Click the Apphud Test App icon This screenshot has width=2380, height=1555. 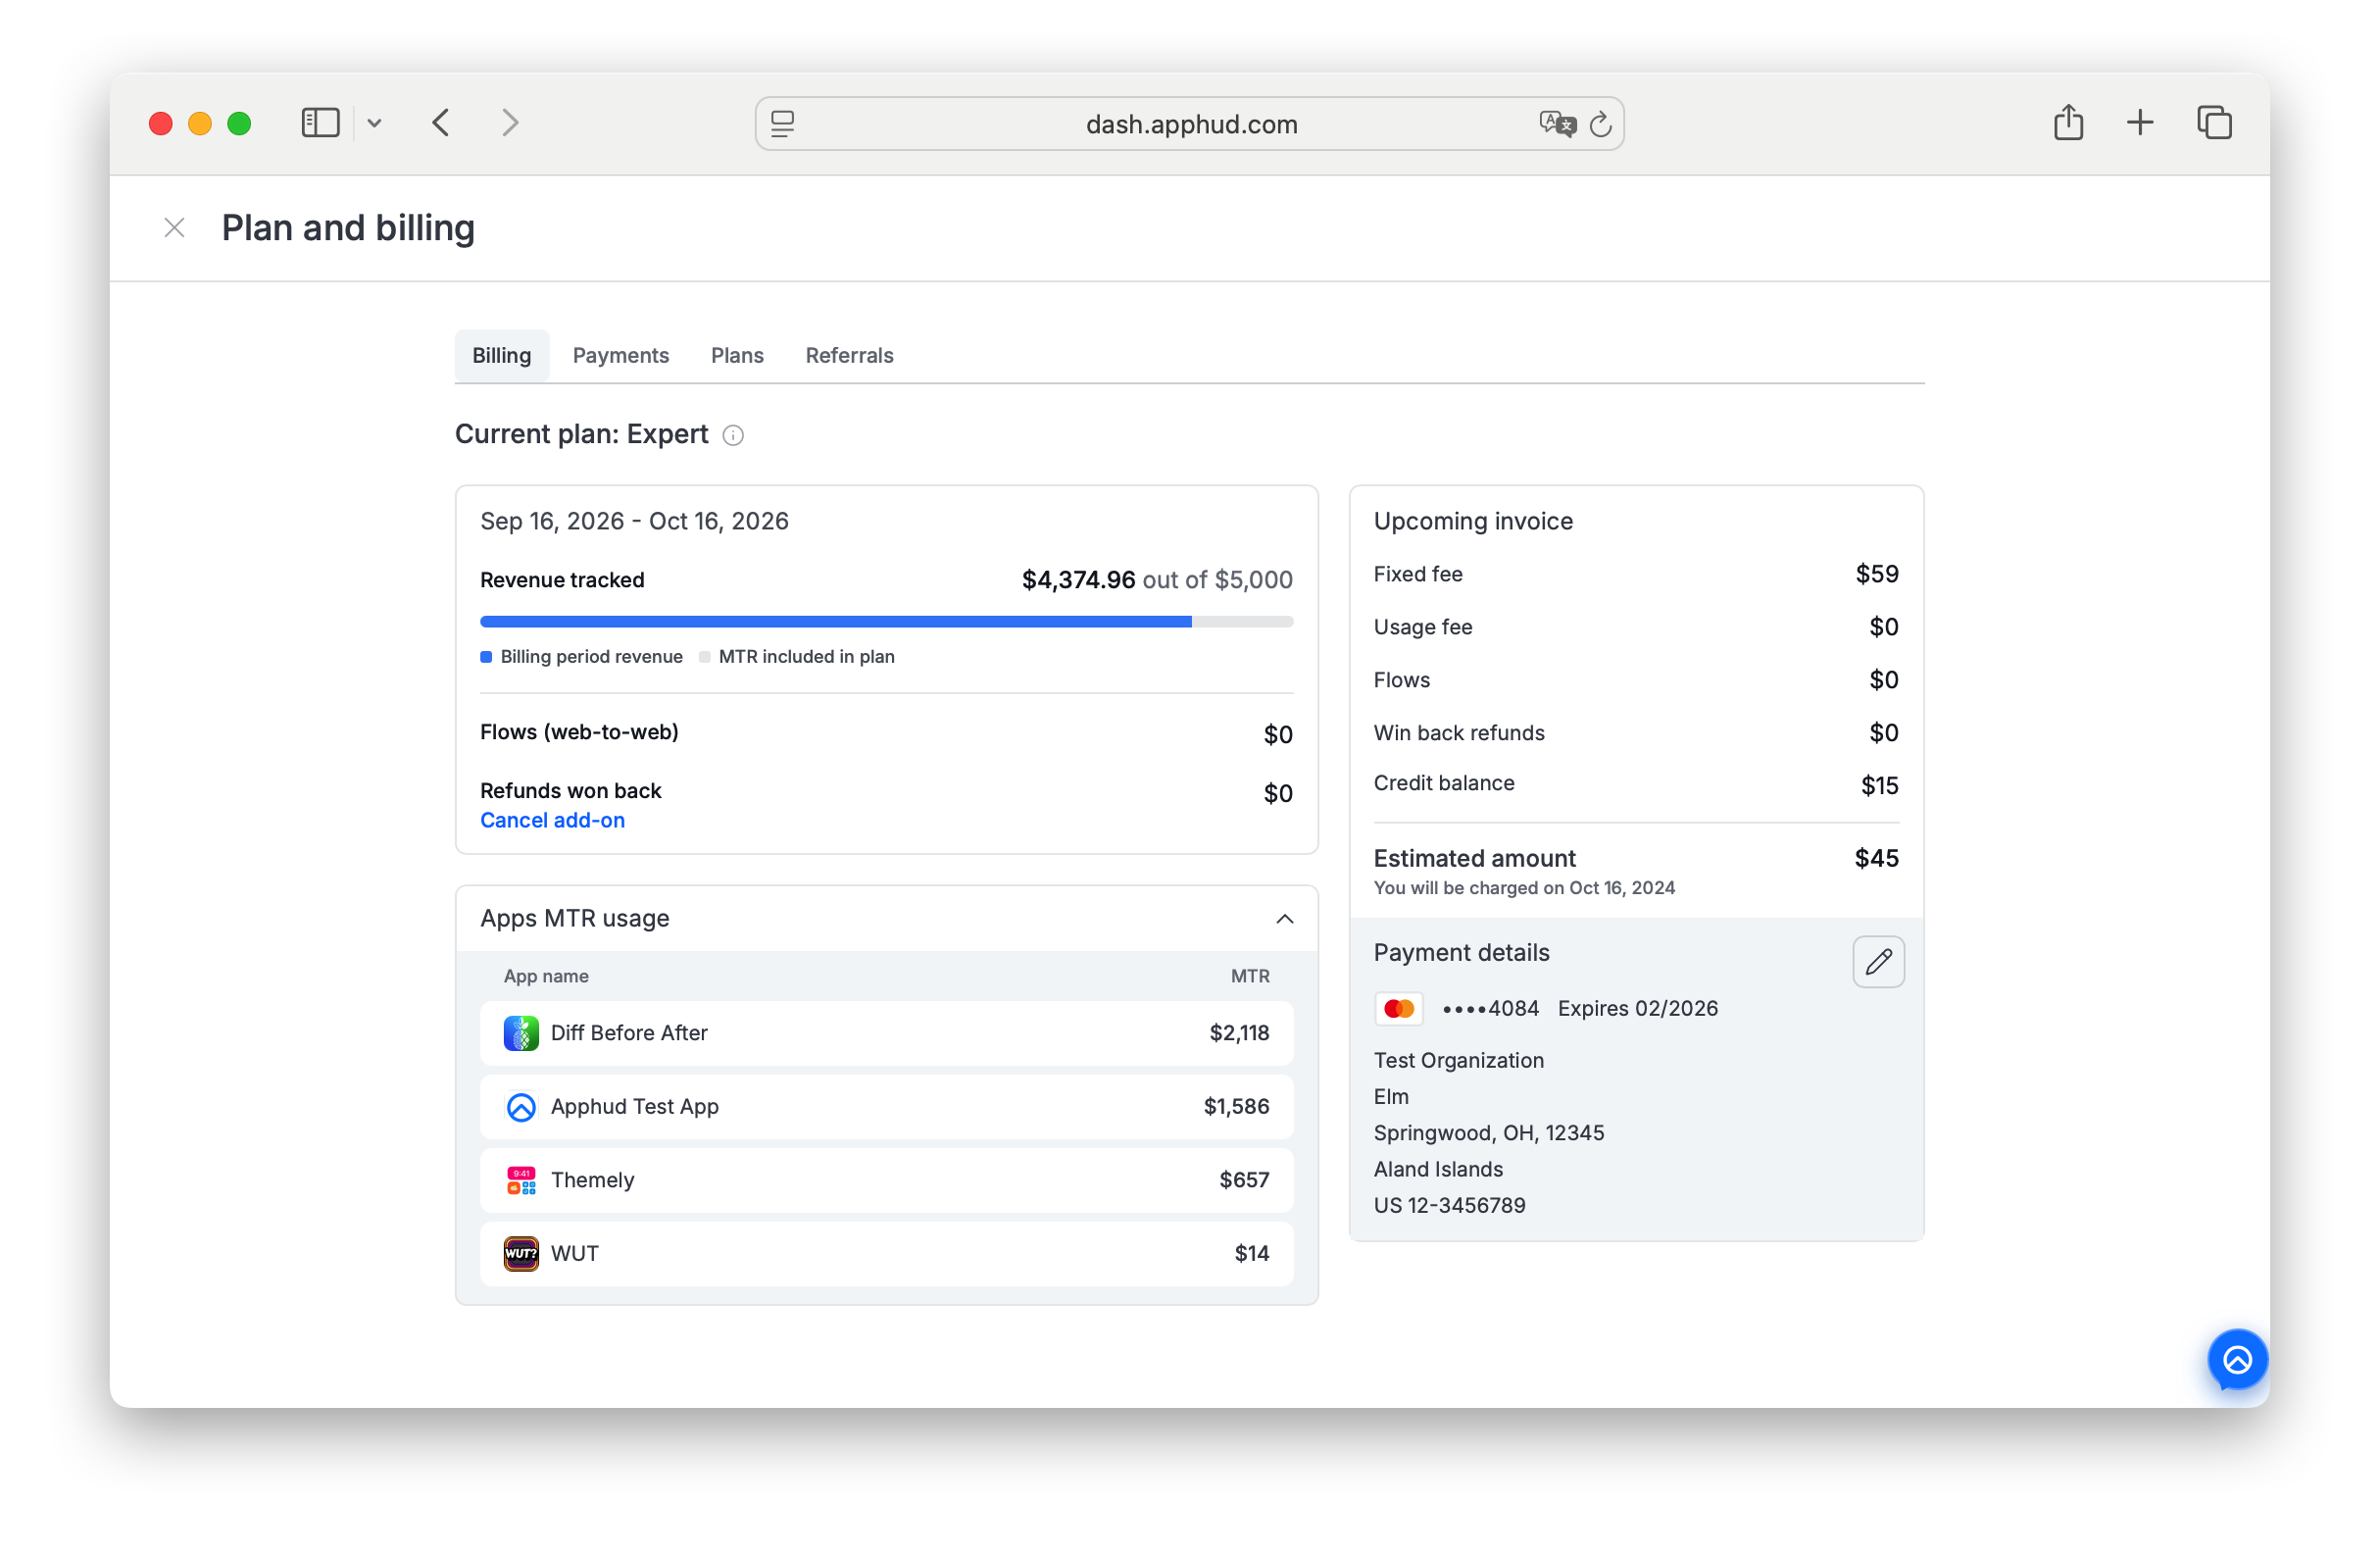(520, 1107)
